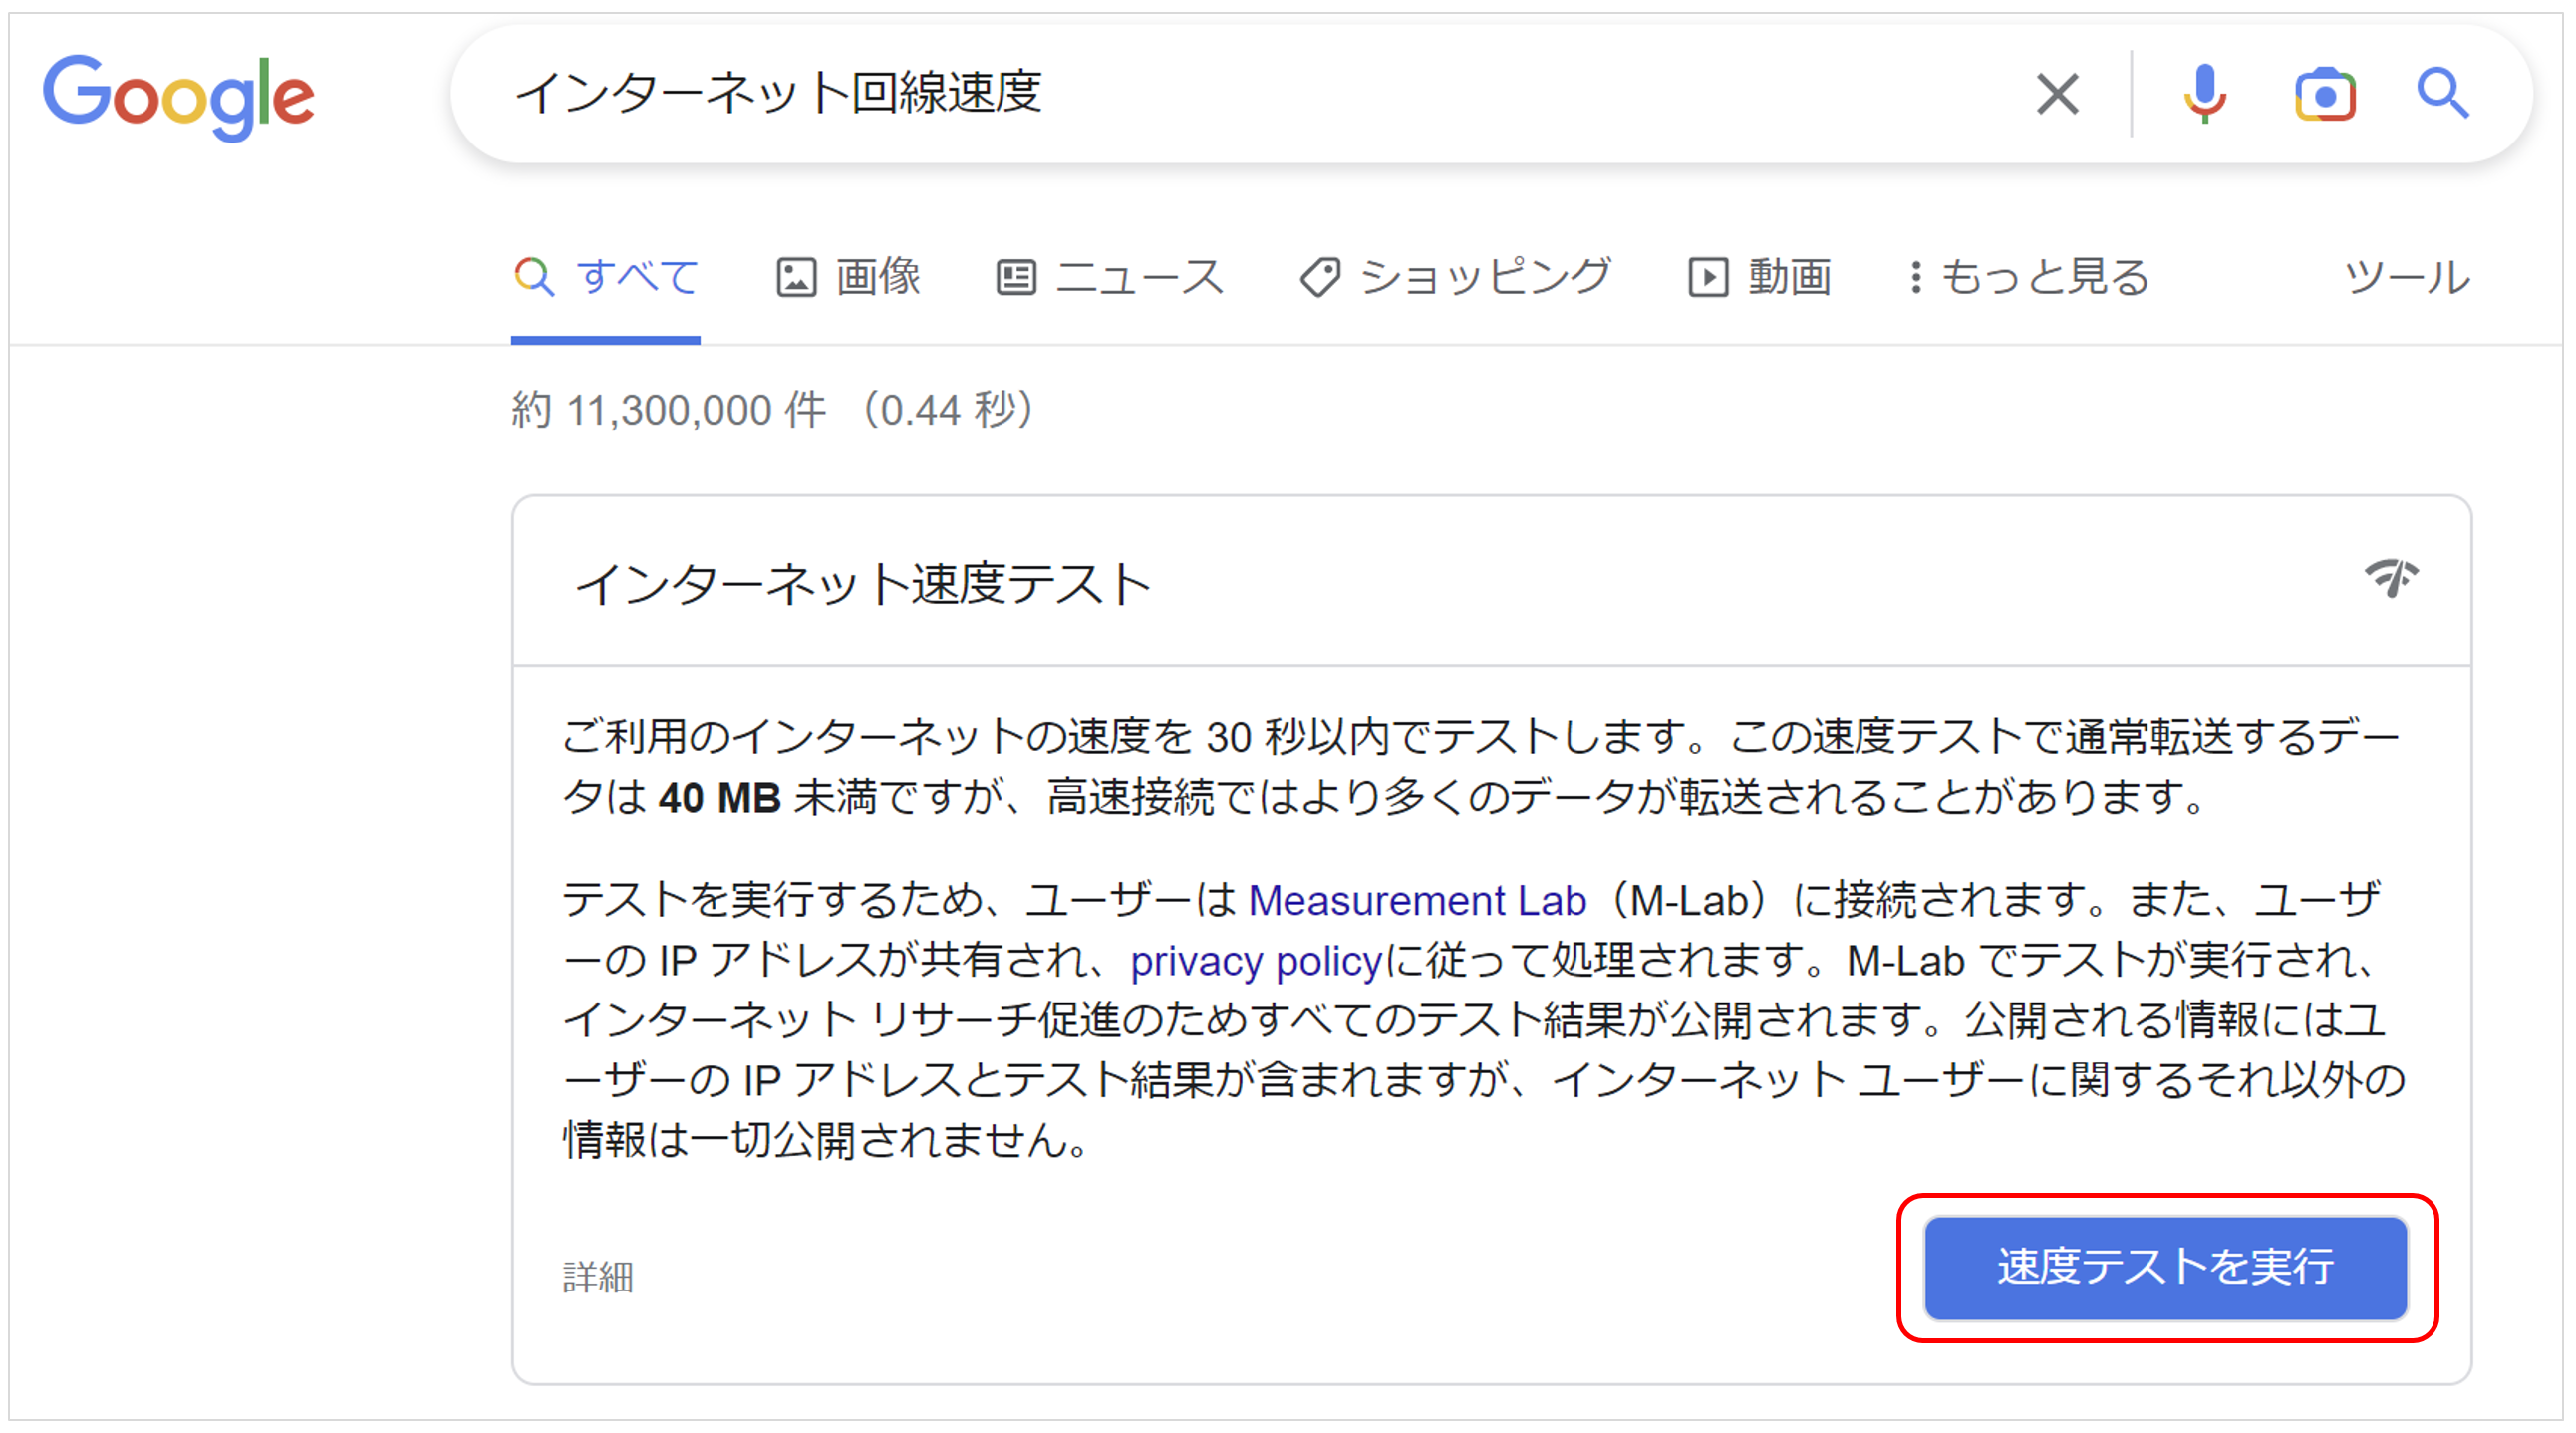Start voice search with microphone icon
2576x1433 pixels.
pyautogui.click(x=2204, y=95)
